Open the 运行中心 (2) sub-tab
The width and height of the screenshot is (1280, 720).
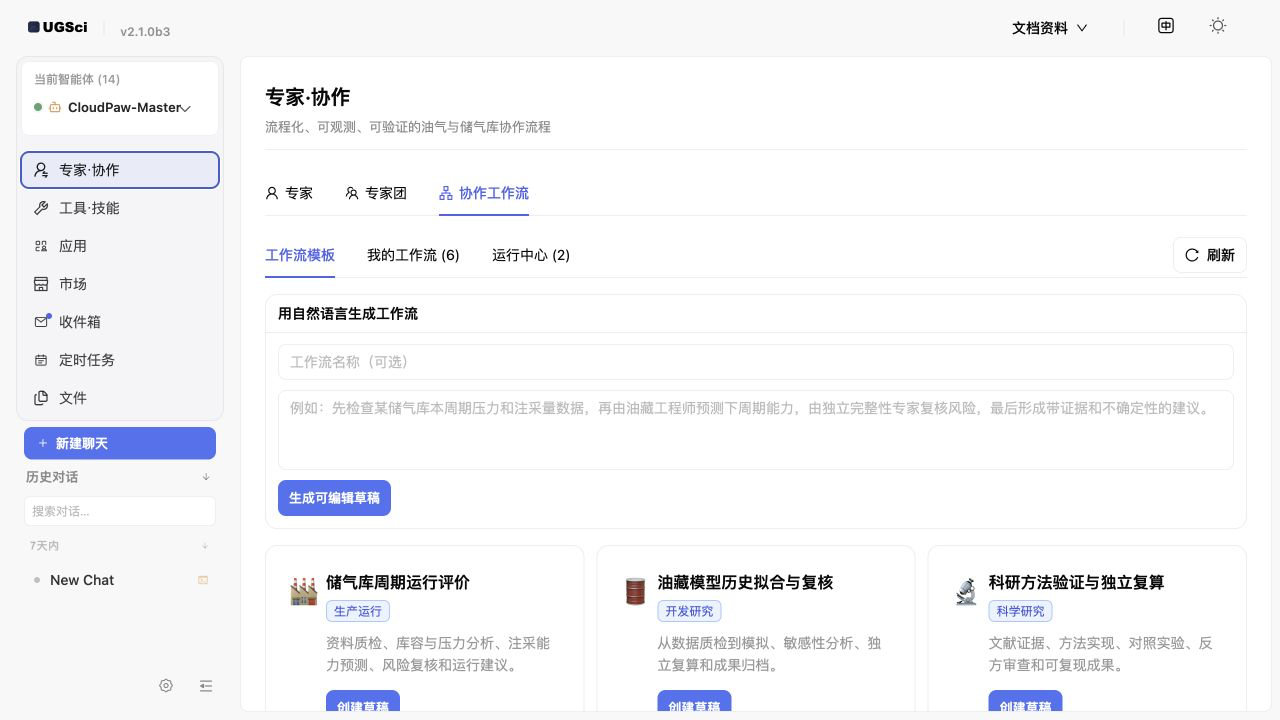click(x=531, y=255)
